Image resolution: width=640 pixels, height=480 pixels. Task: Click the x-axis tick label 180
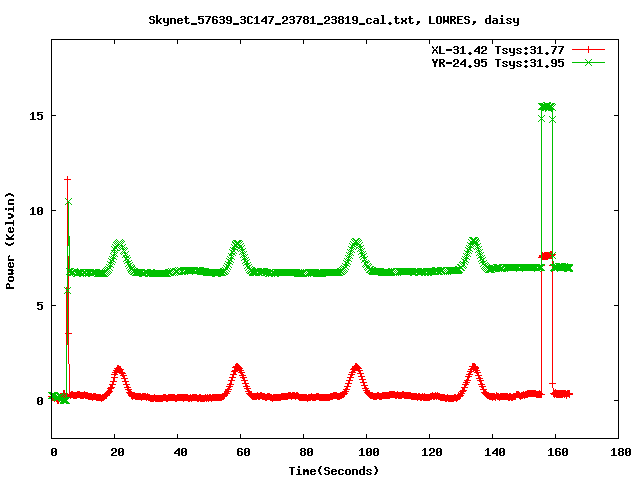[621, 452]
